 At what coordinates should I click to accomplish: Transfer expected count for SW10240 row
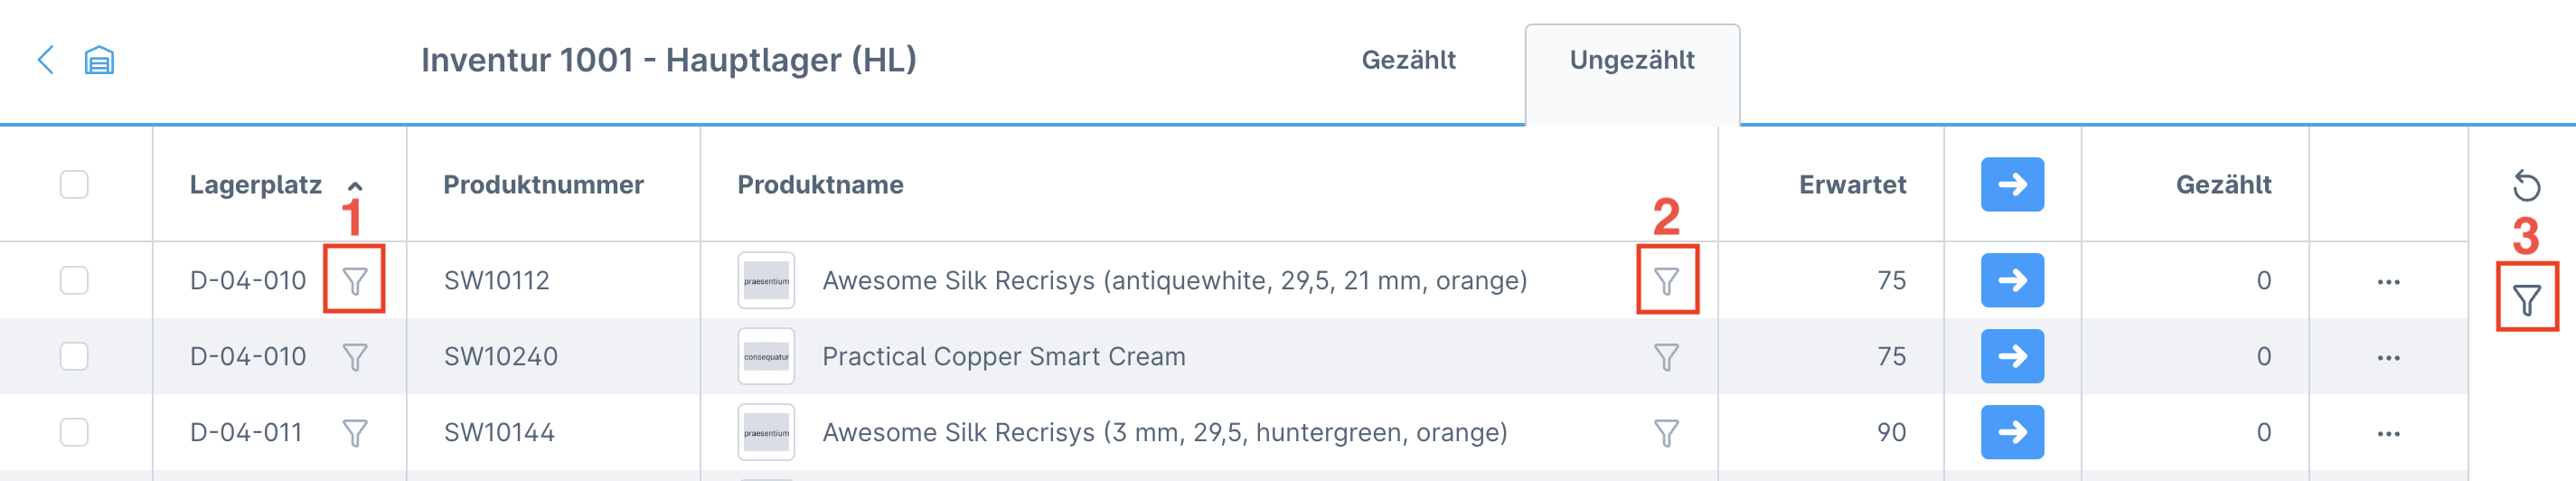click(2012, 356)
